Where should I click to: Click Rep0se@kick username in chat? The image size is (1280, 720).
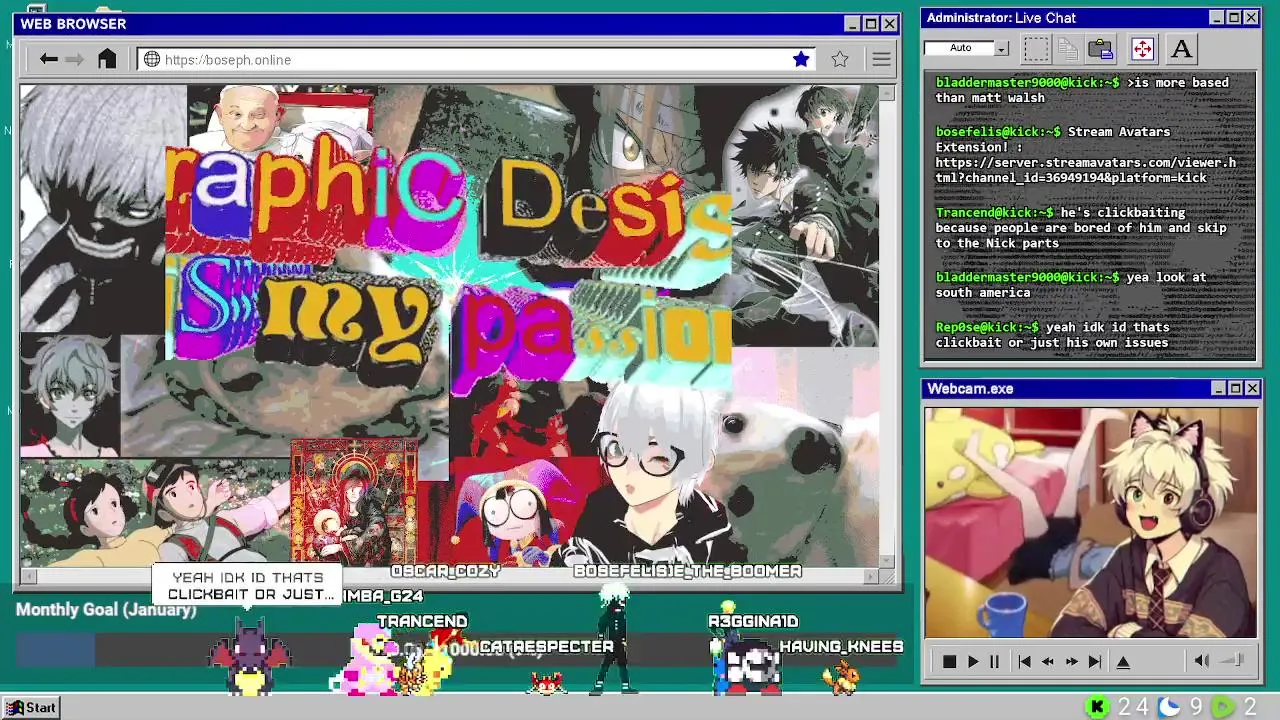987,328
